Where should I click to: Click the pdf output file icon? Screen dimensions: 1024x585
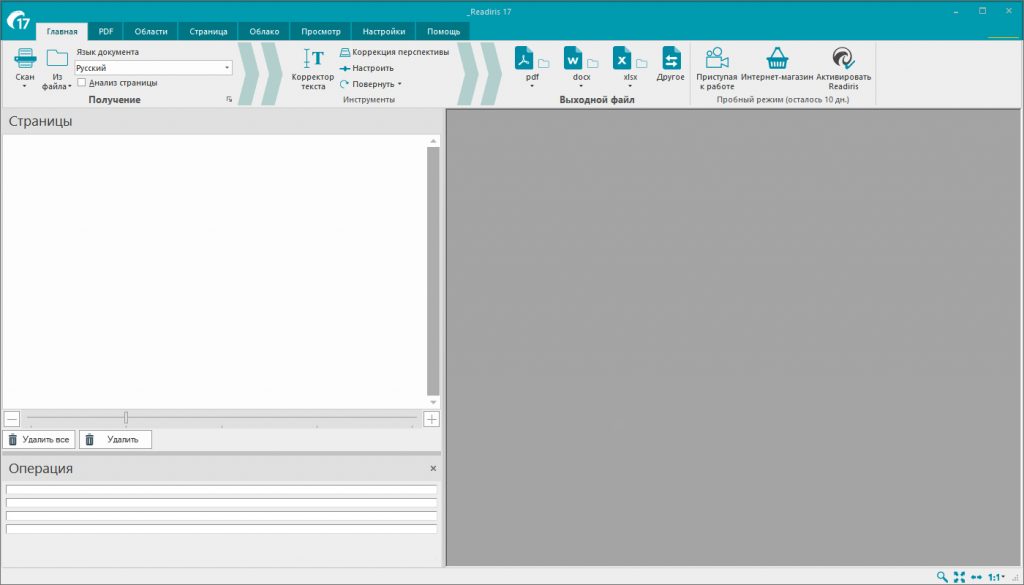pos(524,59)
